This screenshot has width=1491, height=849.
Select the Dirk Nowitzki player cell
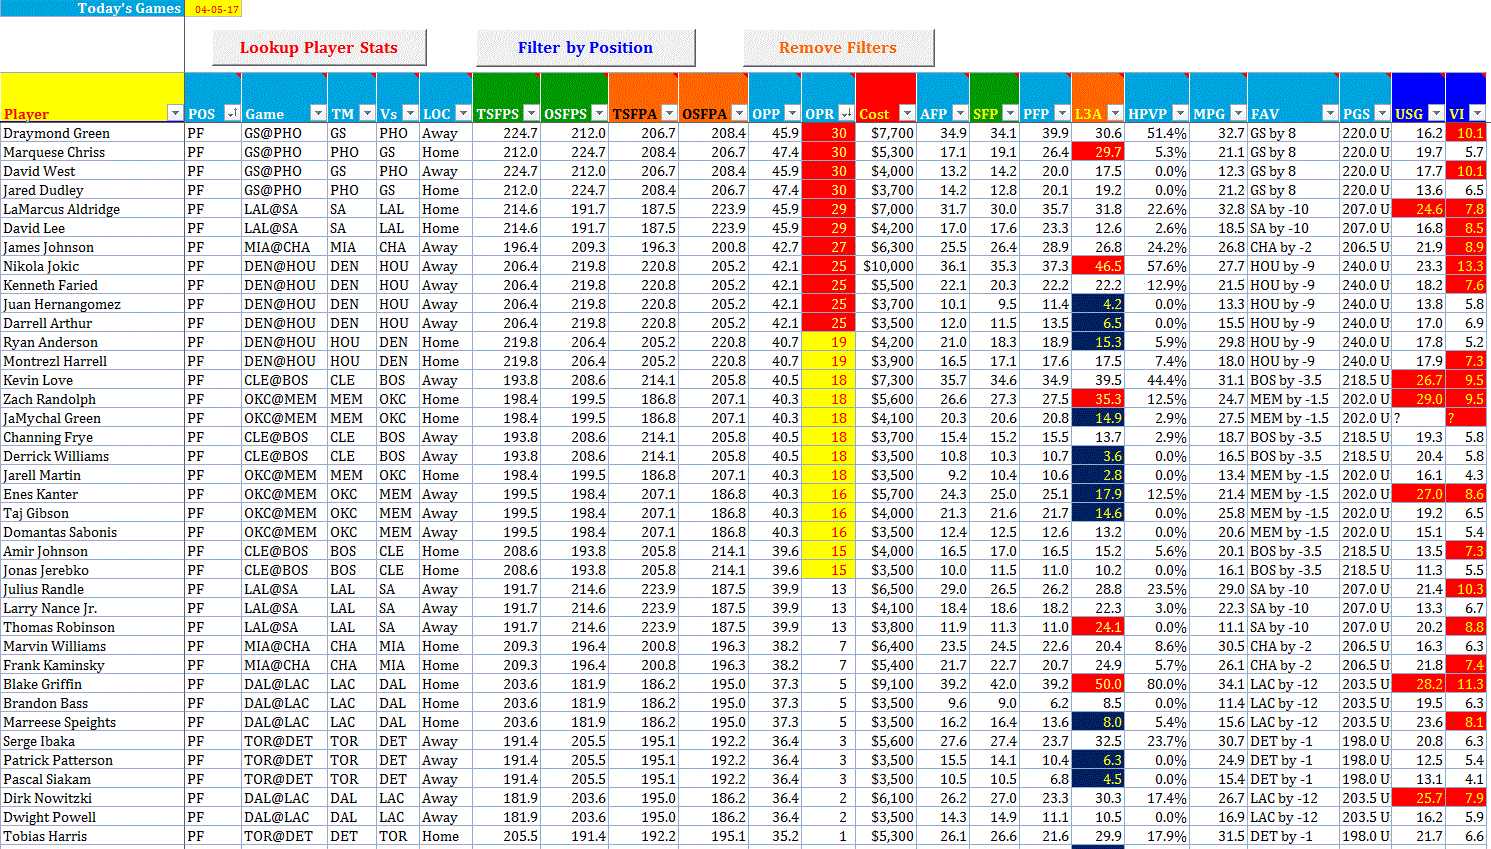(x=92, y=798)
